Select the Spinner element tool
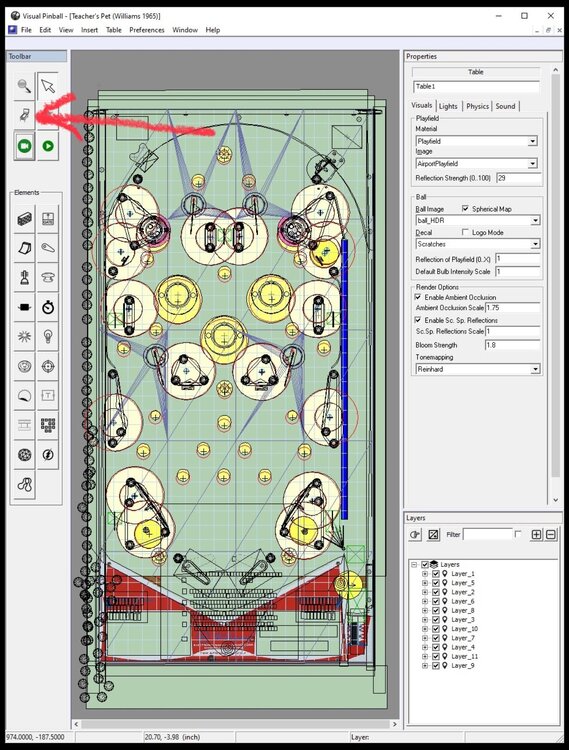This screenshot has height=750, width=569. [24, 307]
